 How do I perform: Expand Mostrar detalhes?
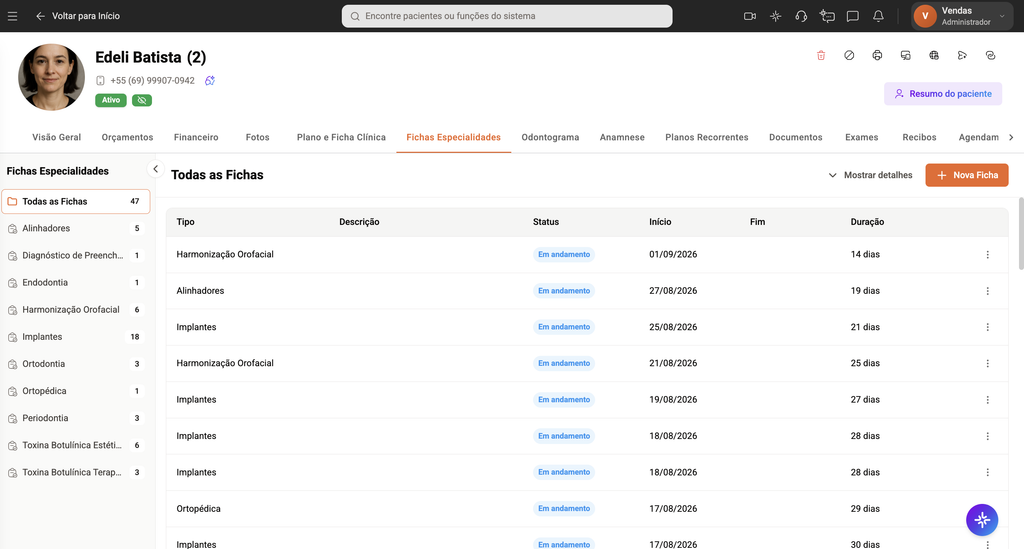point(870,175)
